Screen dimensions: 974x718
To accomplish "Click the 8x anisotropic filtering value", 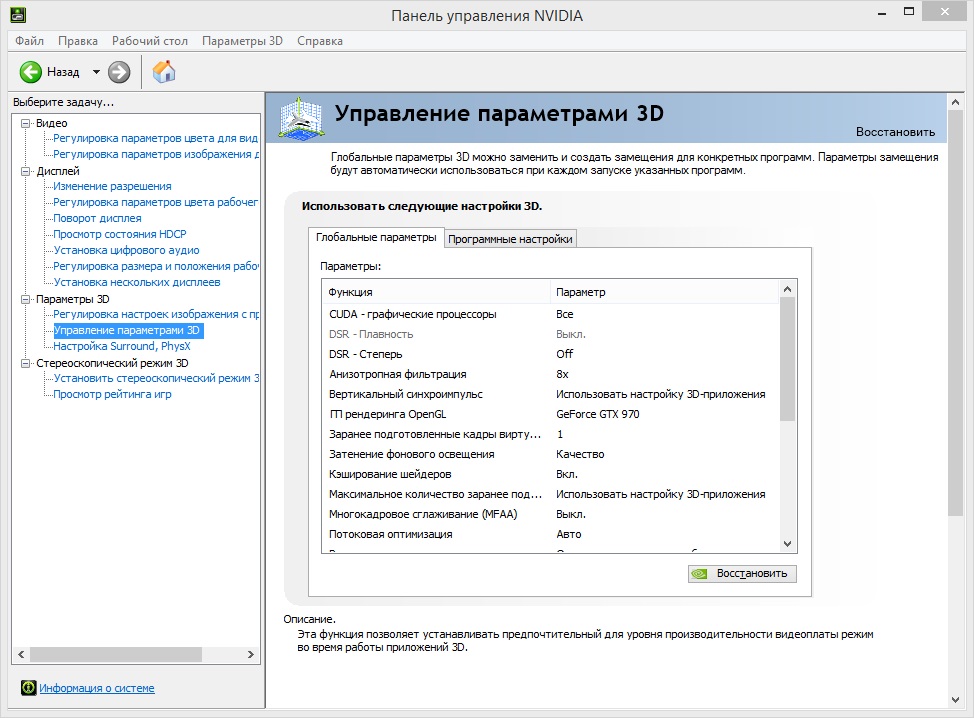I will click(x=562, y=375).
